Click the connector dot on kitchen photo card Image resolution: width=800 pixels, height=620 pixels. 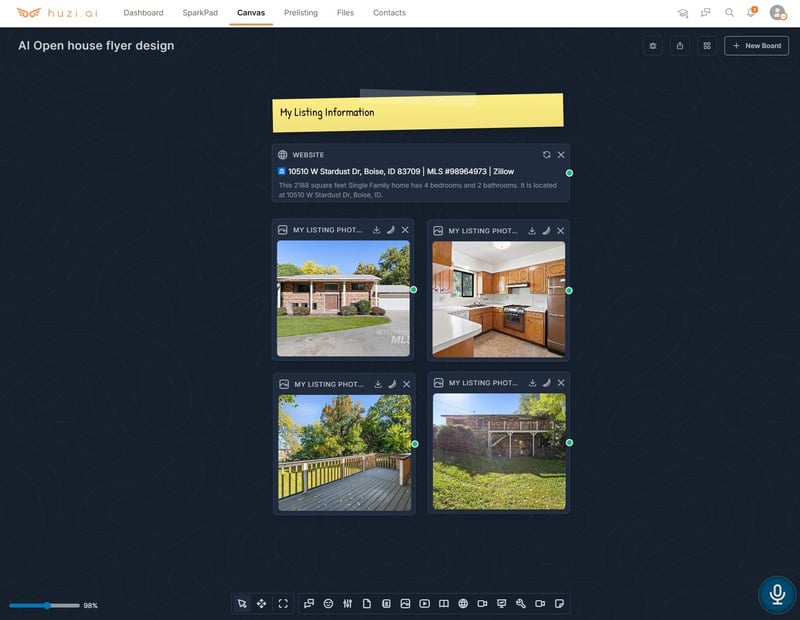569,291
